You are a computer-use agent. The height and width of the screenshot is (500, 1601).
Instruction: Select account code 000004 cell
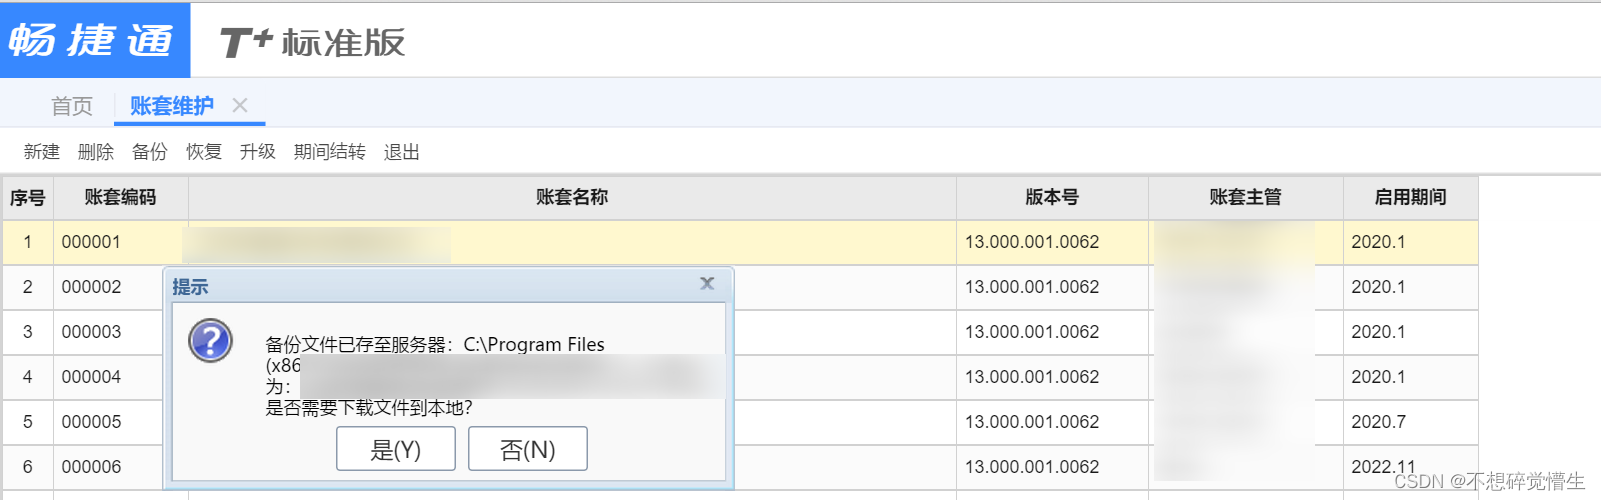click(109, 377)
